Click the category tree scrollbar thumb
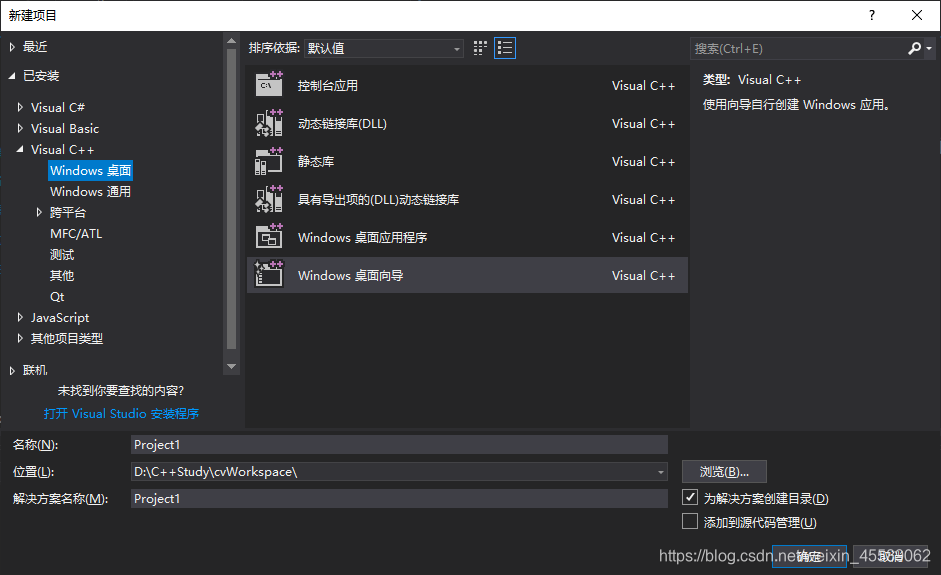The image size is (941, 575). (x=231, y=198)
